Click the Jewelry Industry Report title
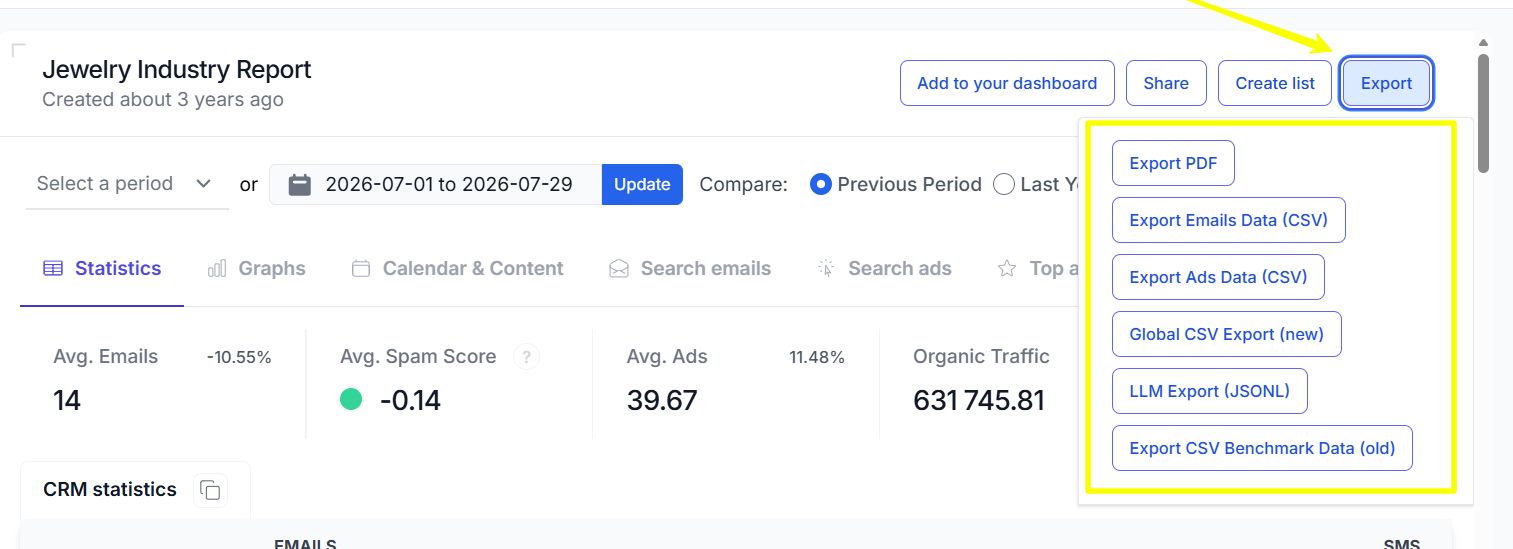This screenshot has height=549, width=1513. (x=177, y=69)
